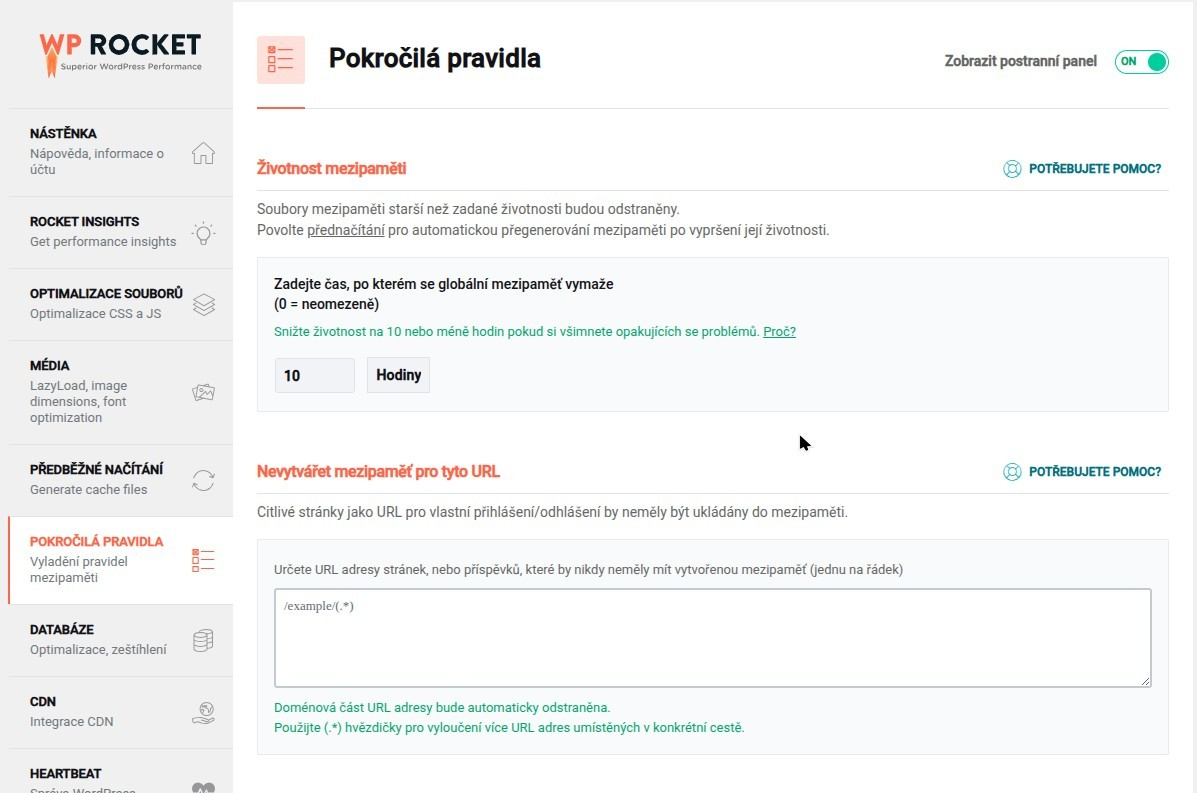Click the excluded URLs text area
Viewport: 1197px width, 793px height.
(712, 638)
